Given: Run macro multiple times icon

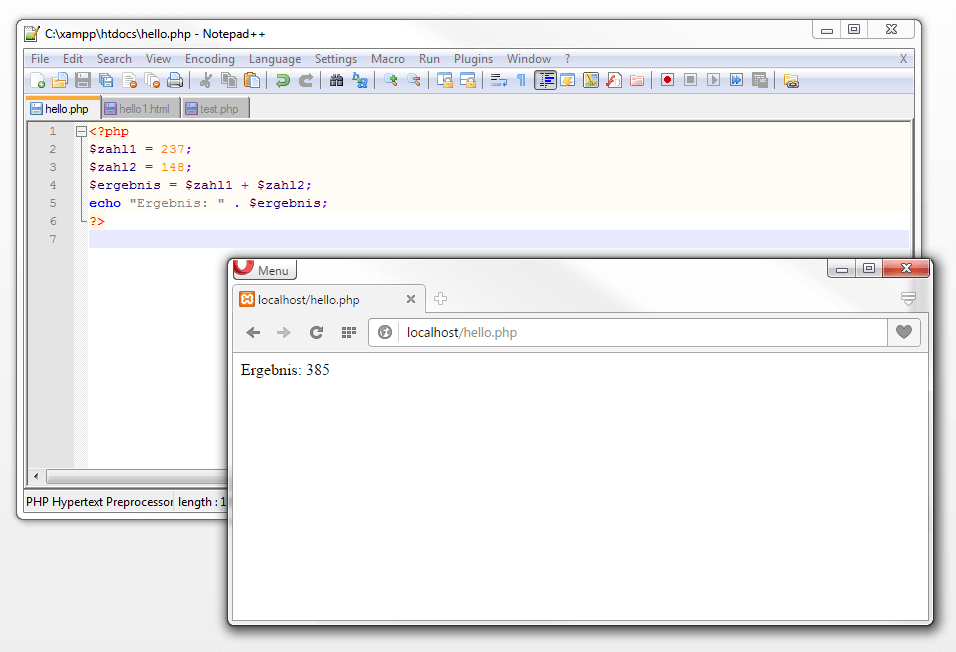Looking at the screenshot, I should coord(737,80).
